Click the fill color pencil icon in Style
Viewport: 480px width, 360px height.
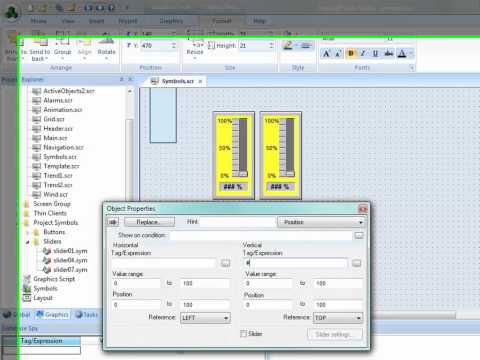[x=288, y=45]
